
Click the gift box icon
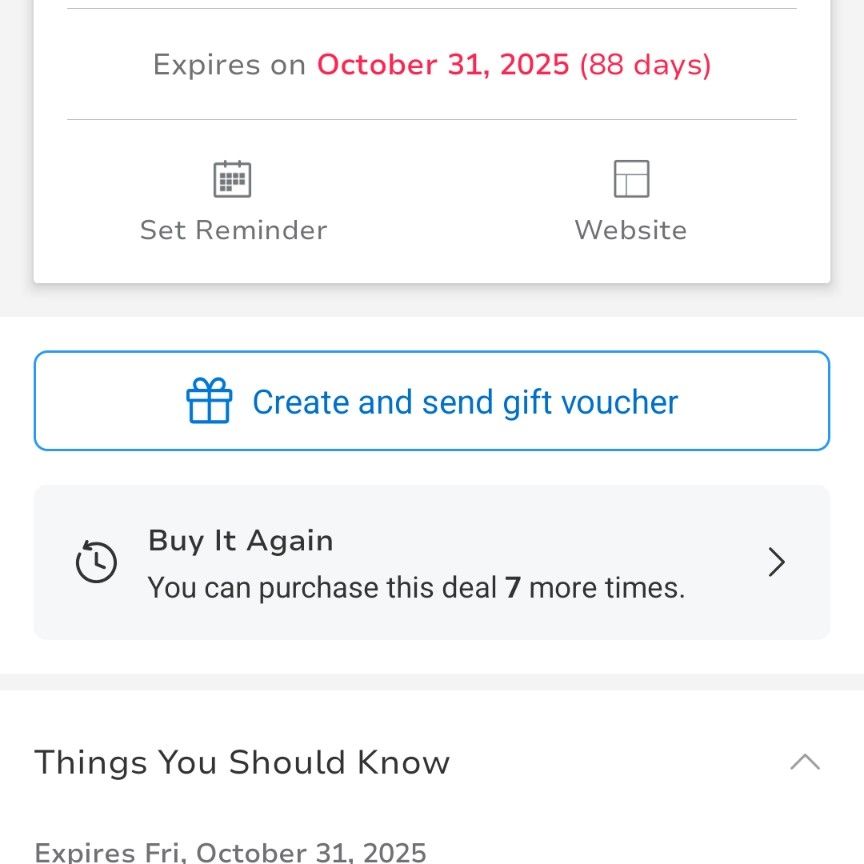click(x=209, y=401)
